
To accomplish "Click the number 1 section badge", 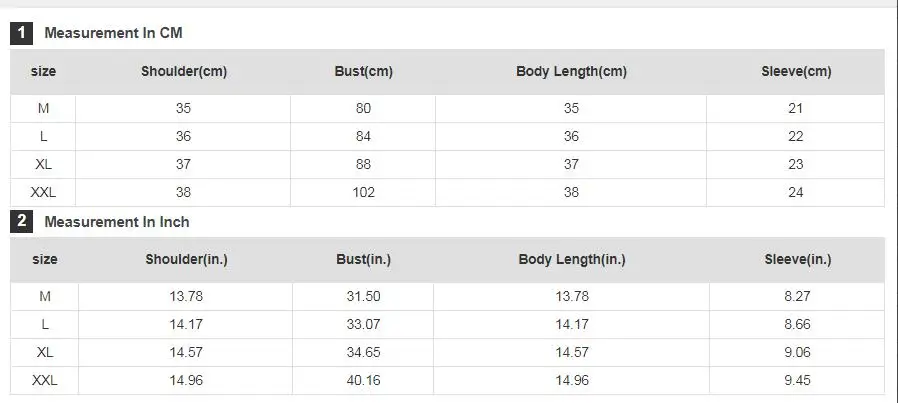I will pyautogui.click(x=21, y=33).
